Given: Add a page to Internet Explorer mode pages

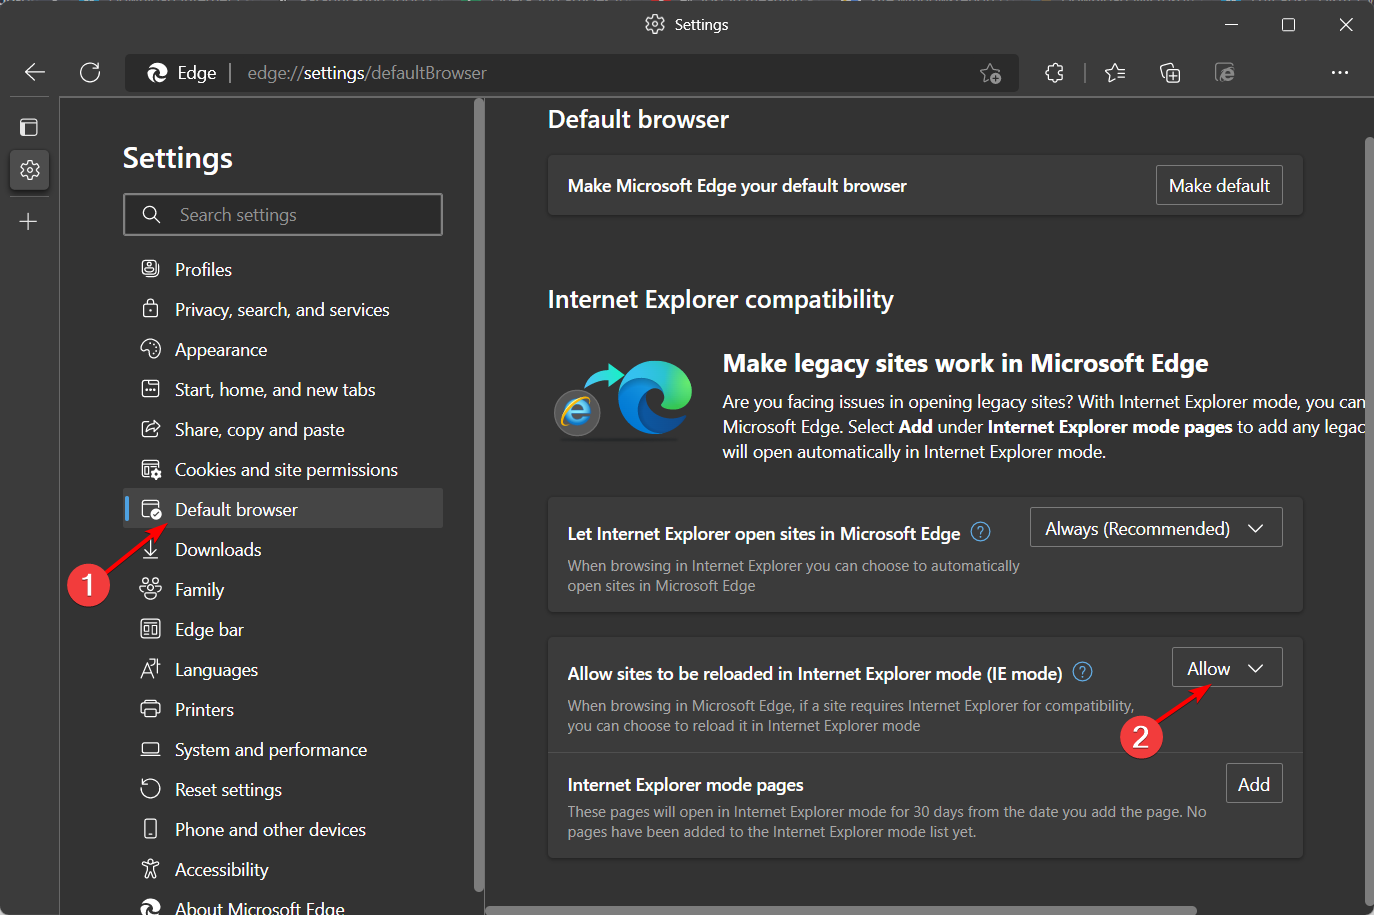Looking at the screenshot, I should pos(1254,783).
